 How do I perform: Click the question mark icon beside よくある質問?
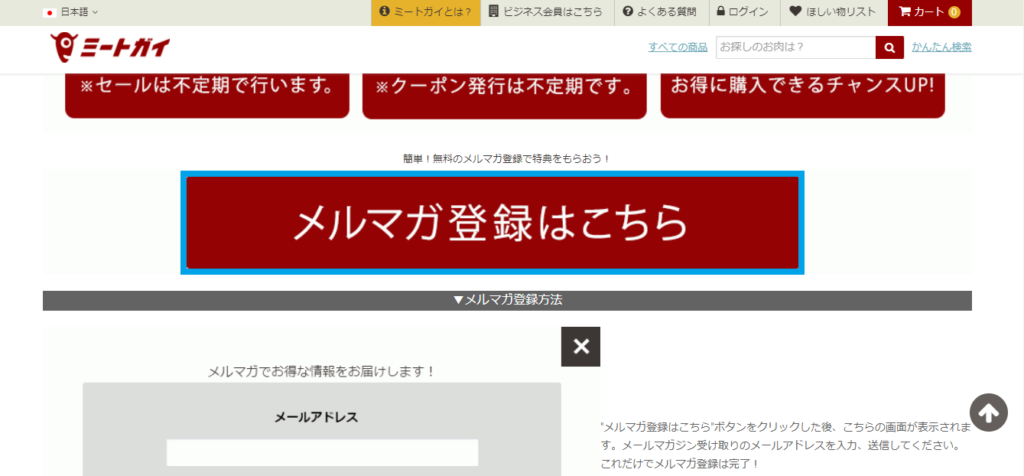(x=627, y=12)
